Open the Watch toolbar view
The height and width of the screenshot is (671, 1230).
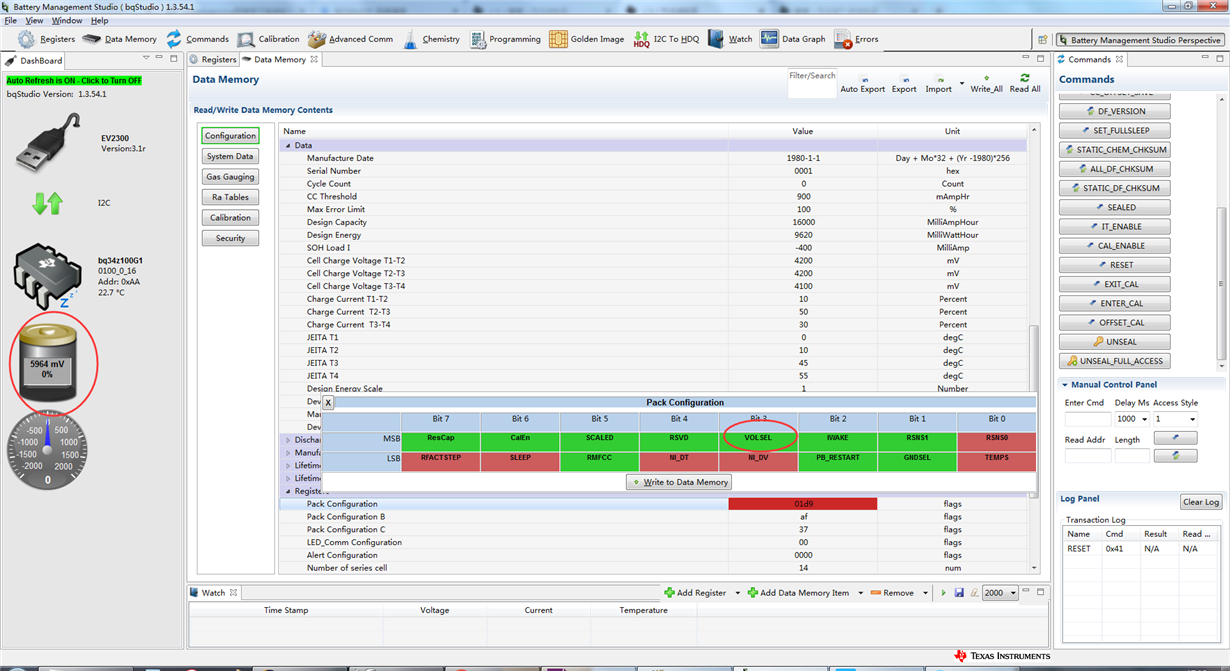coord(730,39)
